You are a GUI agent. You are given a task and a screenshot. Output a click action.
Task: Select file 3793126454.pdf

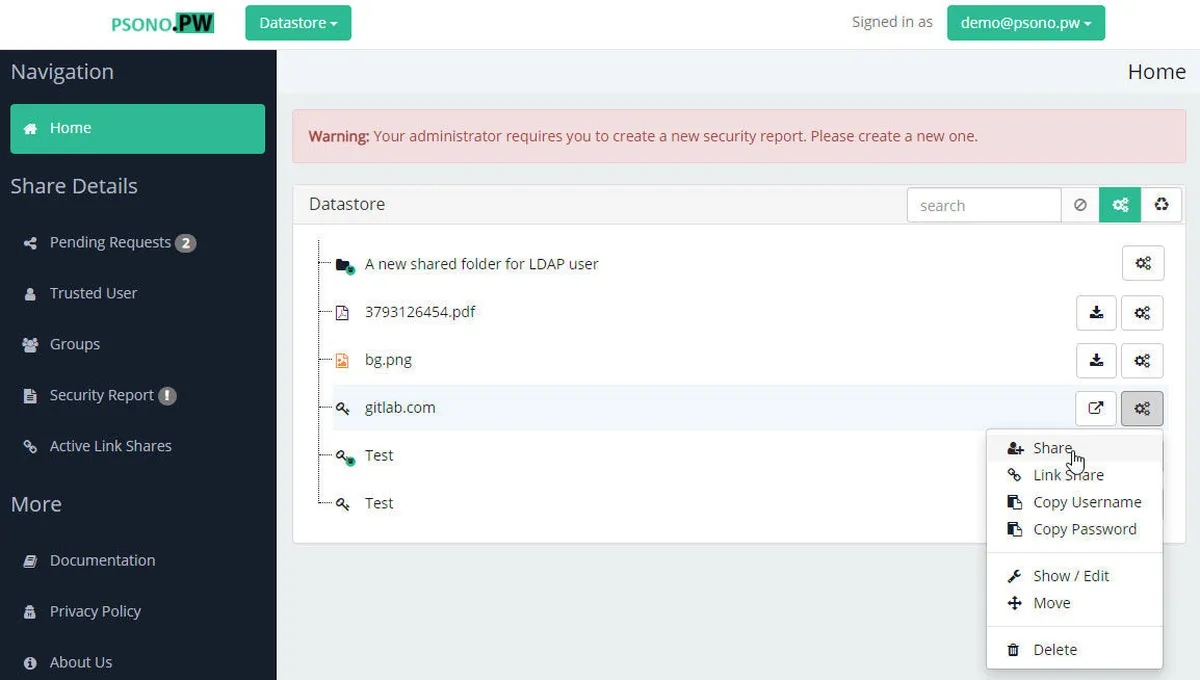pos(420,312)
